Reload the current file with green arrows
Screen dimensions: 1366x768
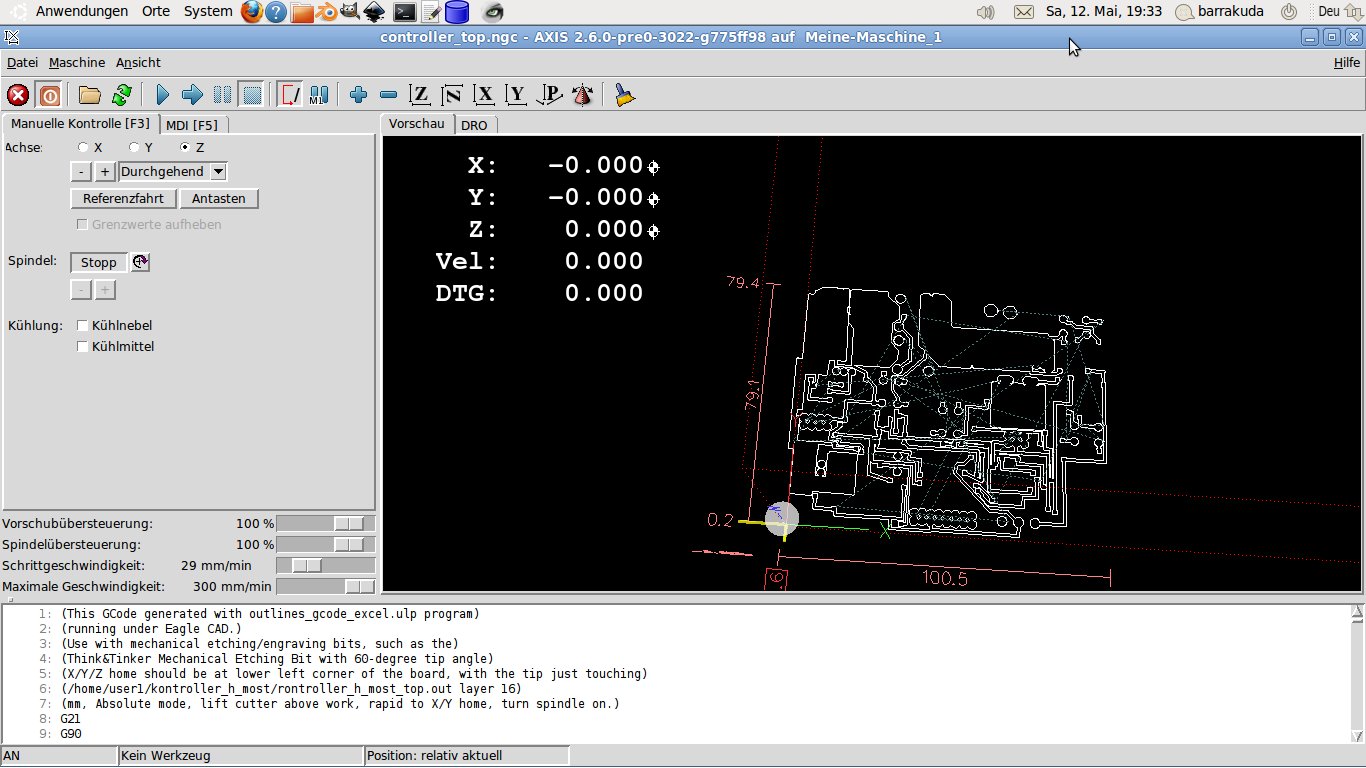121,95
